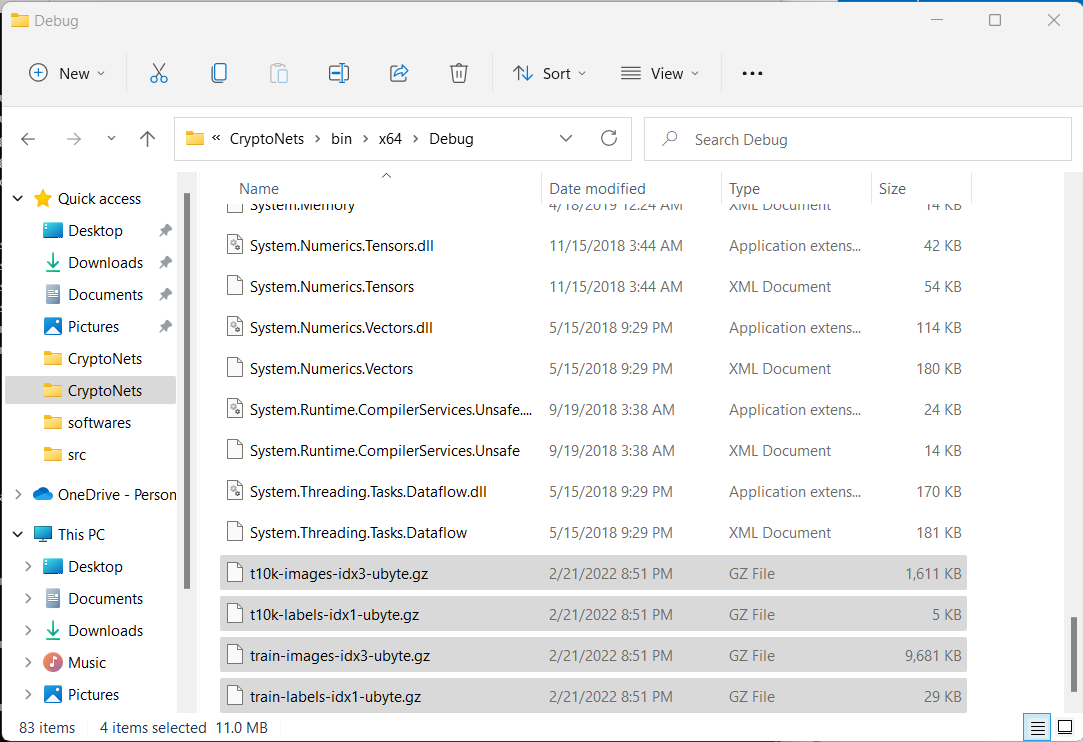Go up one directory level
Image resolution: width=1083 pixels, height=742 pixels.
tap(148, 139)
